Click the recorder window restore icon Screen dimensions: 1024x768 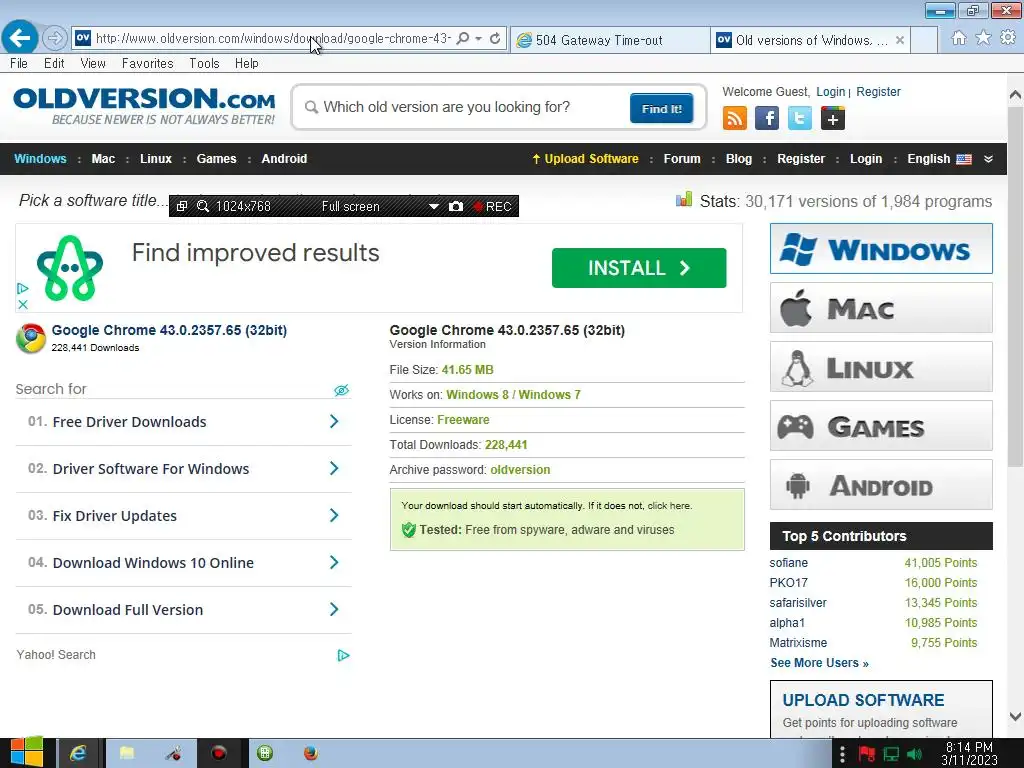[182, 206]
